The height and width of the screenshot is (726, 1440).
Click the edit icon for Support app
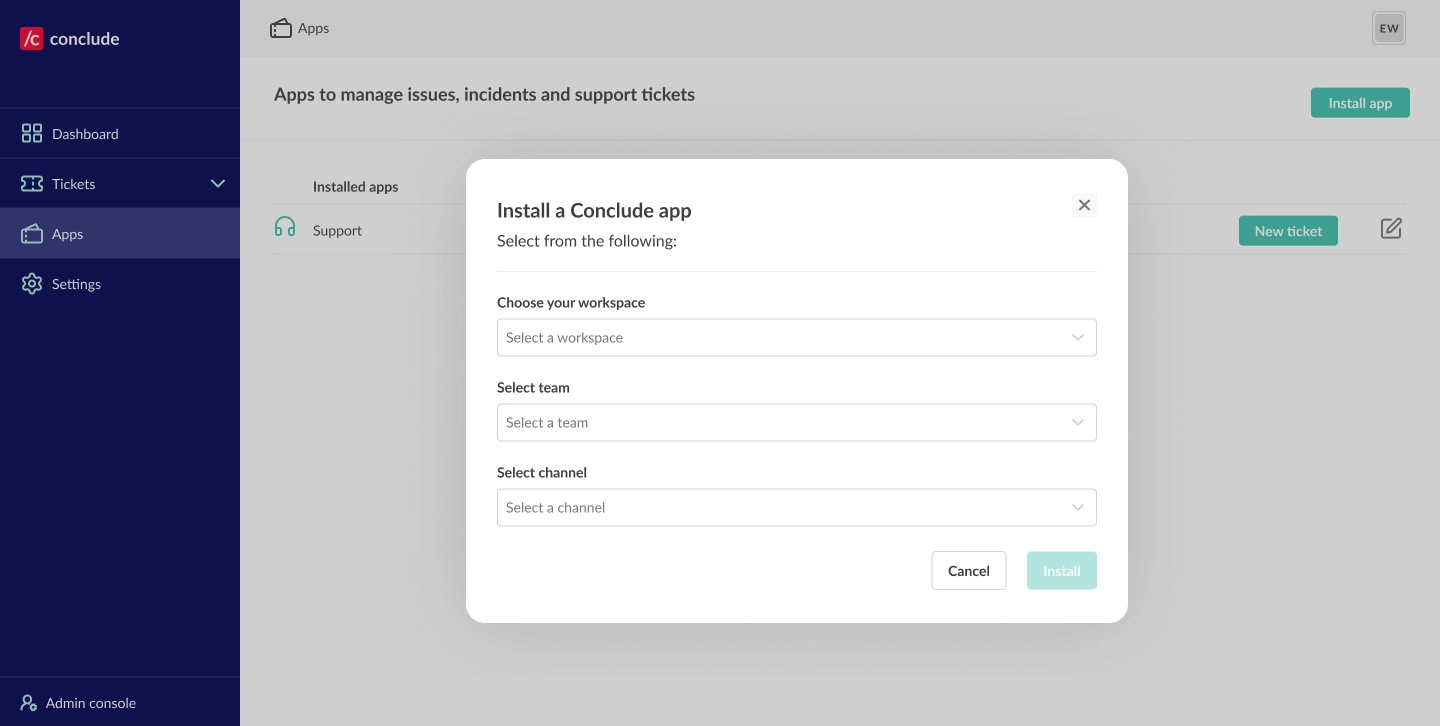click(x=1391, y=229)
